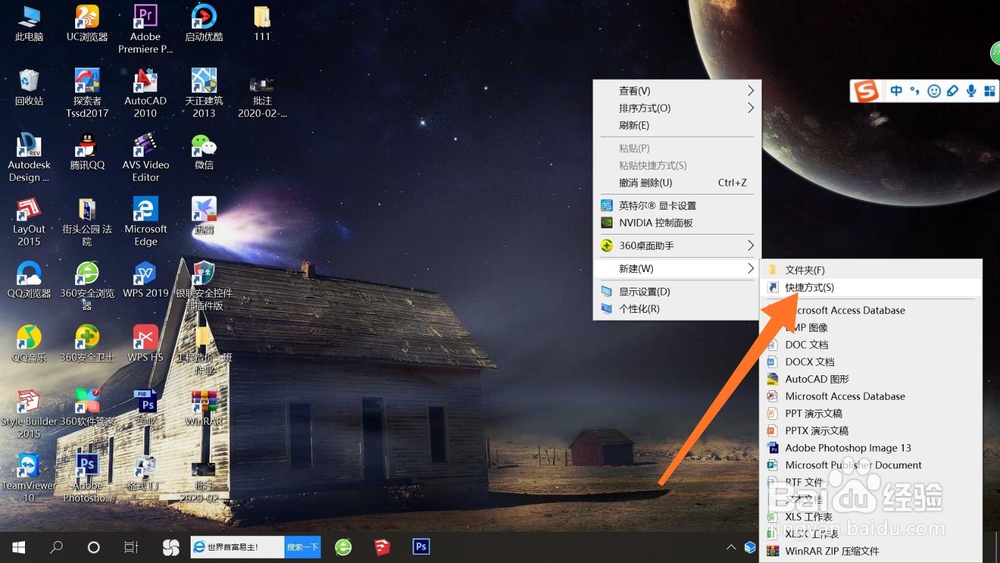Show hidden tray icons chevron

(x=731, y=547)
